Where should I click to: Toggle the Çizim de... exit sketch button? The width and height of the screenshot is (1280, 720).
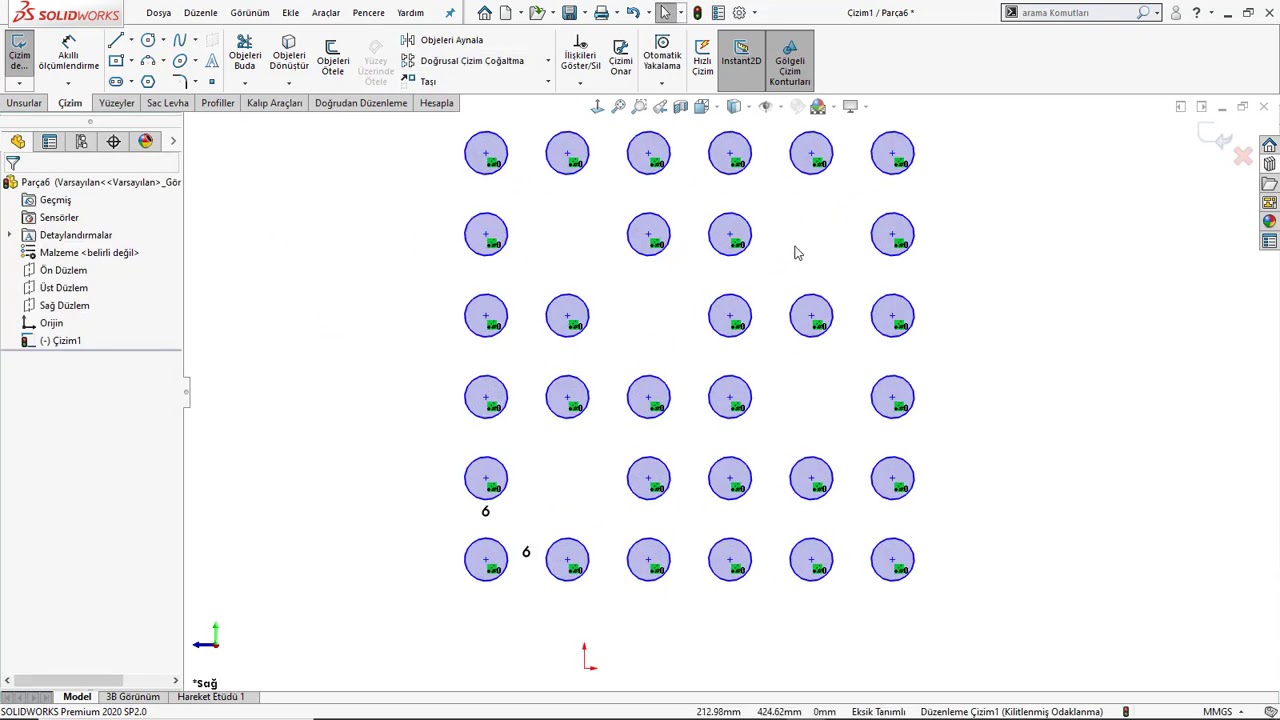[19, 54]
